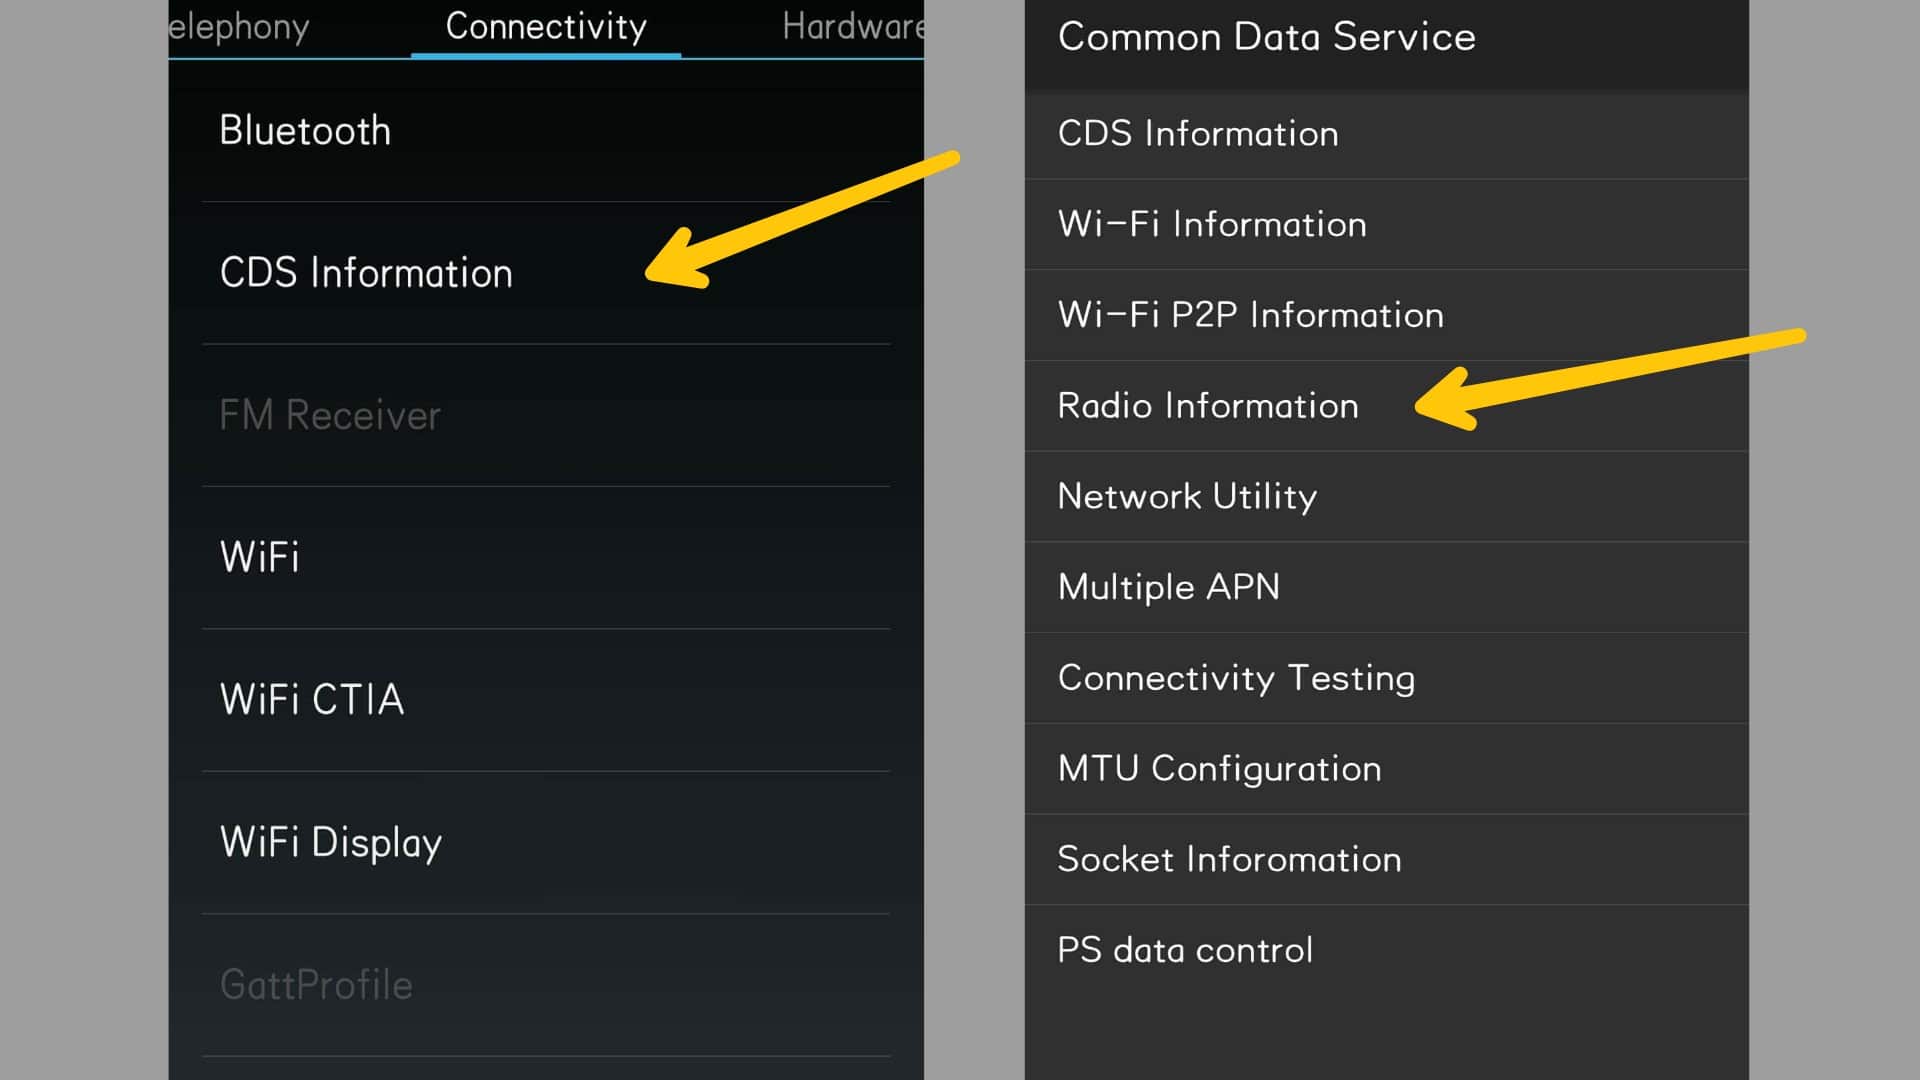Open the Bluetooth menu entry
The image size is (1920, 1080).
(305, 130)
